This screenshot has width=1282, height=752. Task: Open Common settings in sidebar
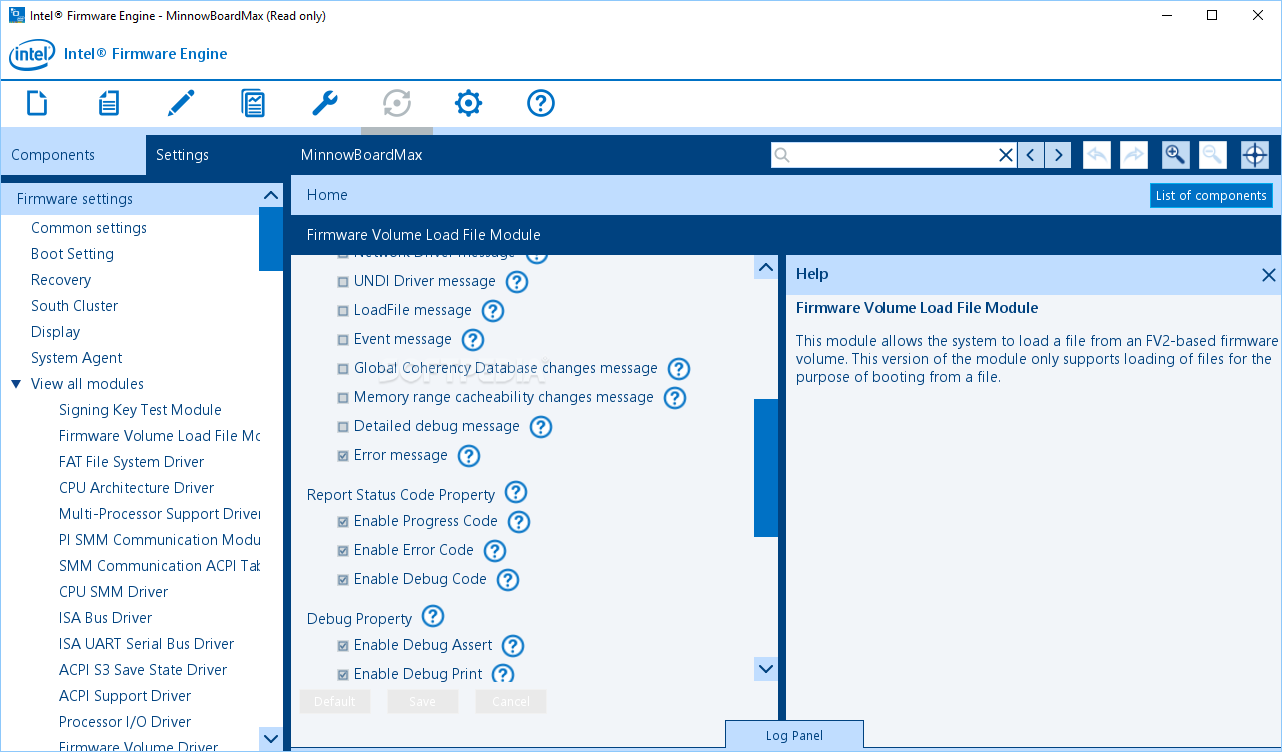tap(89, 228)
